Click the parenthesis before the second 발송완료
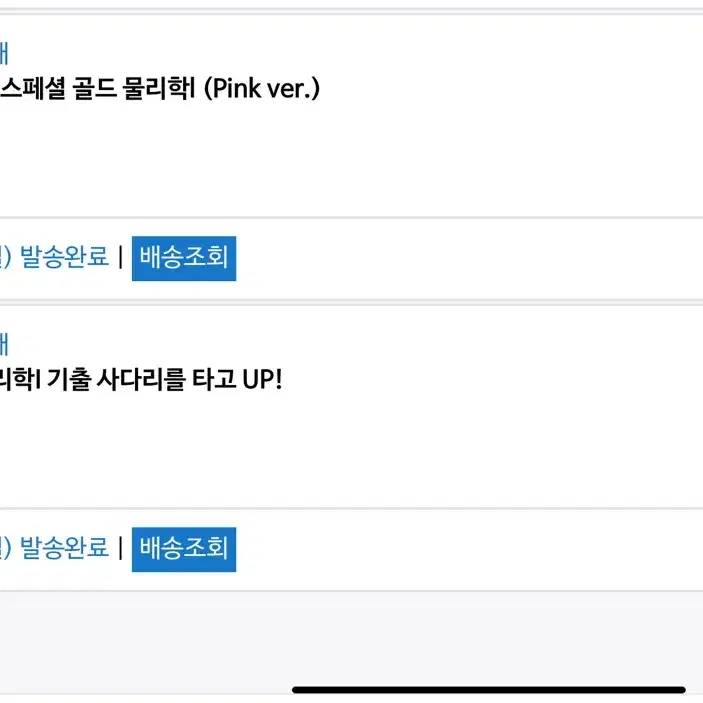The width and height of the screenshot is (703, 703). tap(5, 548)
